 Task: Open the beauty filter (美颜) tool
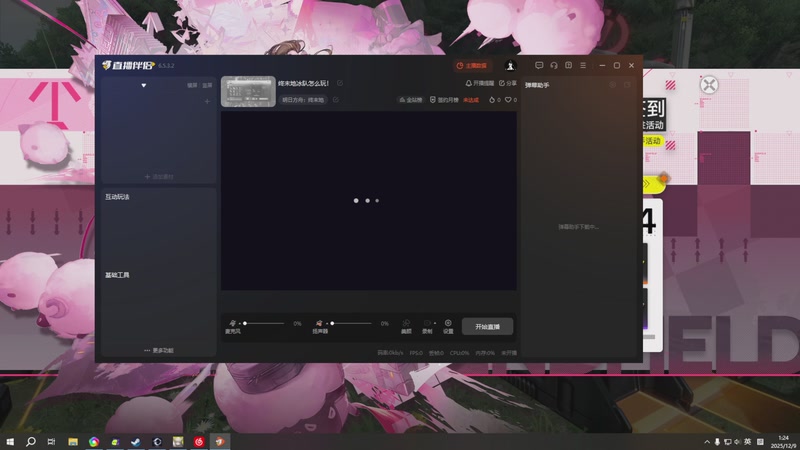pyautogui.click(x=406, y=327)
